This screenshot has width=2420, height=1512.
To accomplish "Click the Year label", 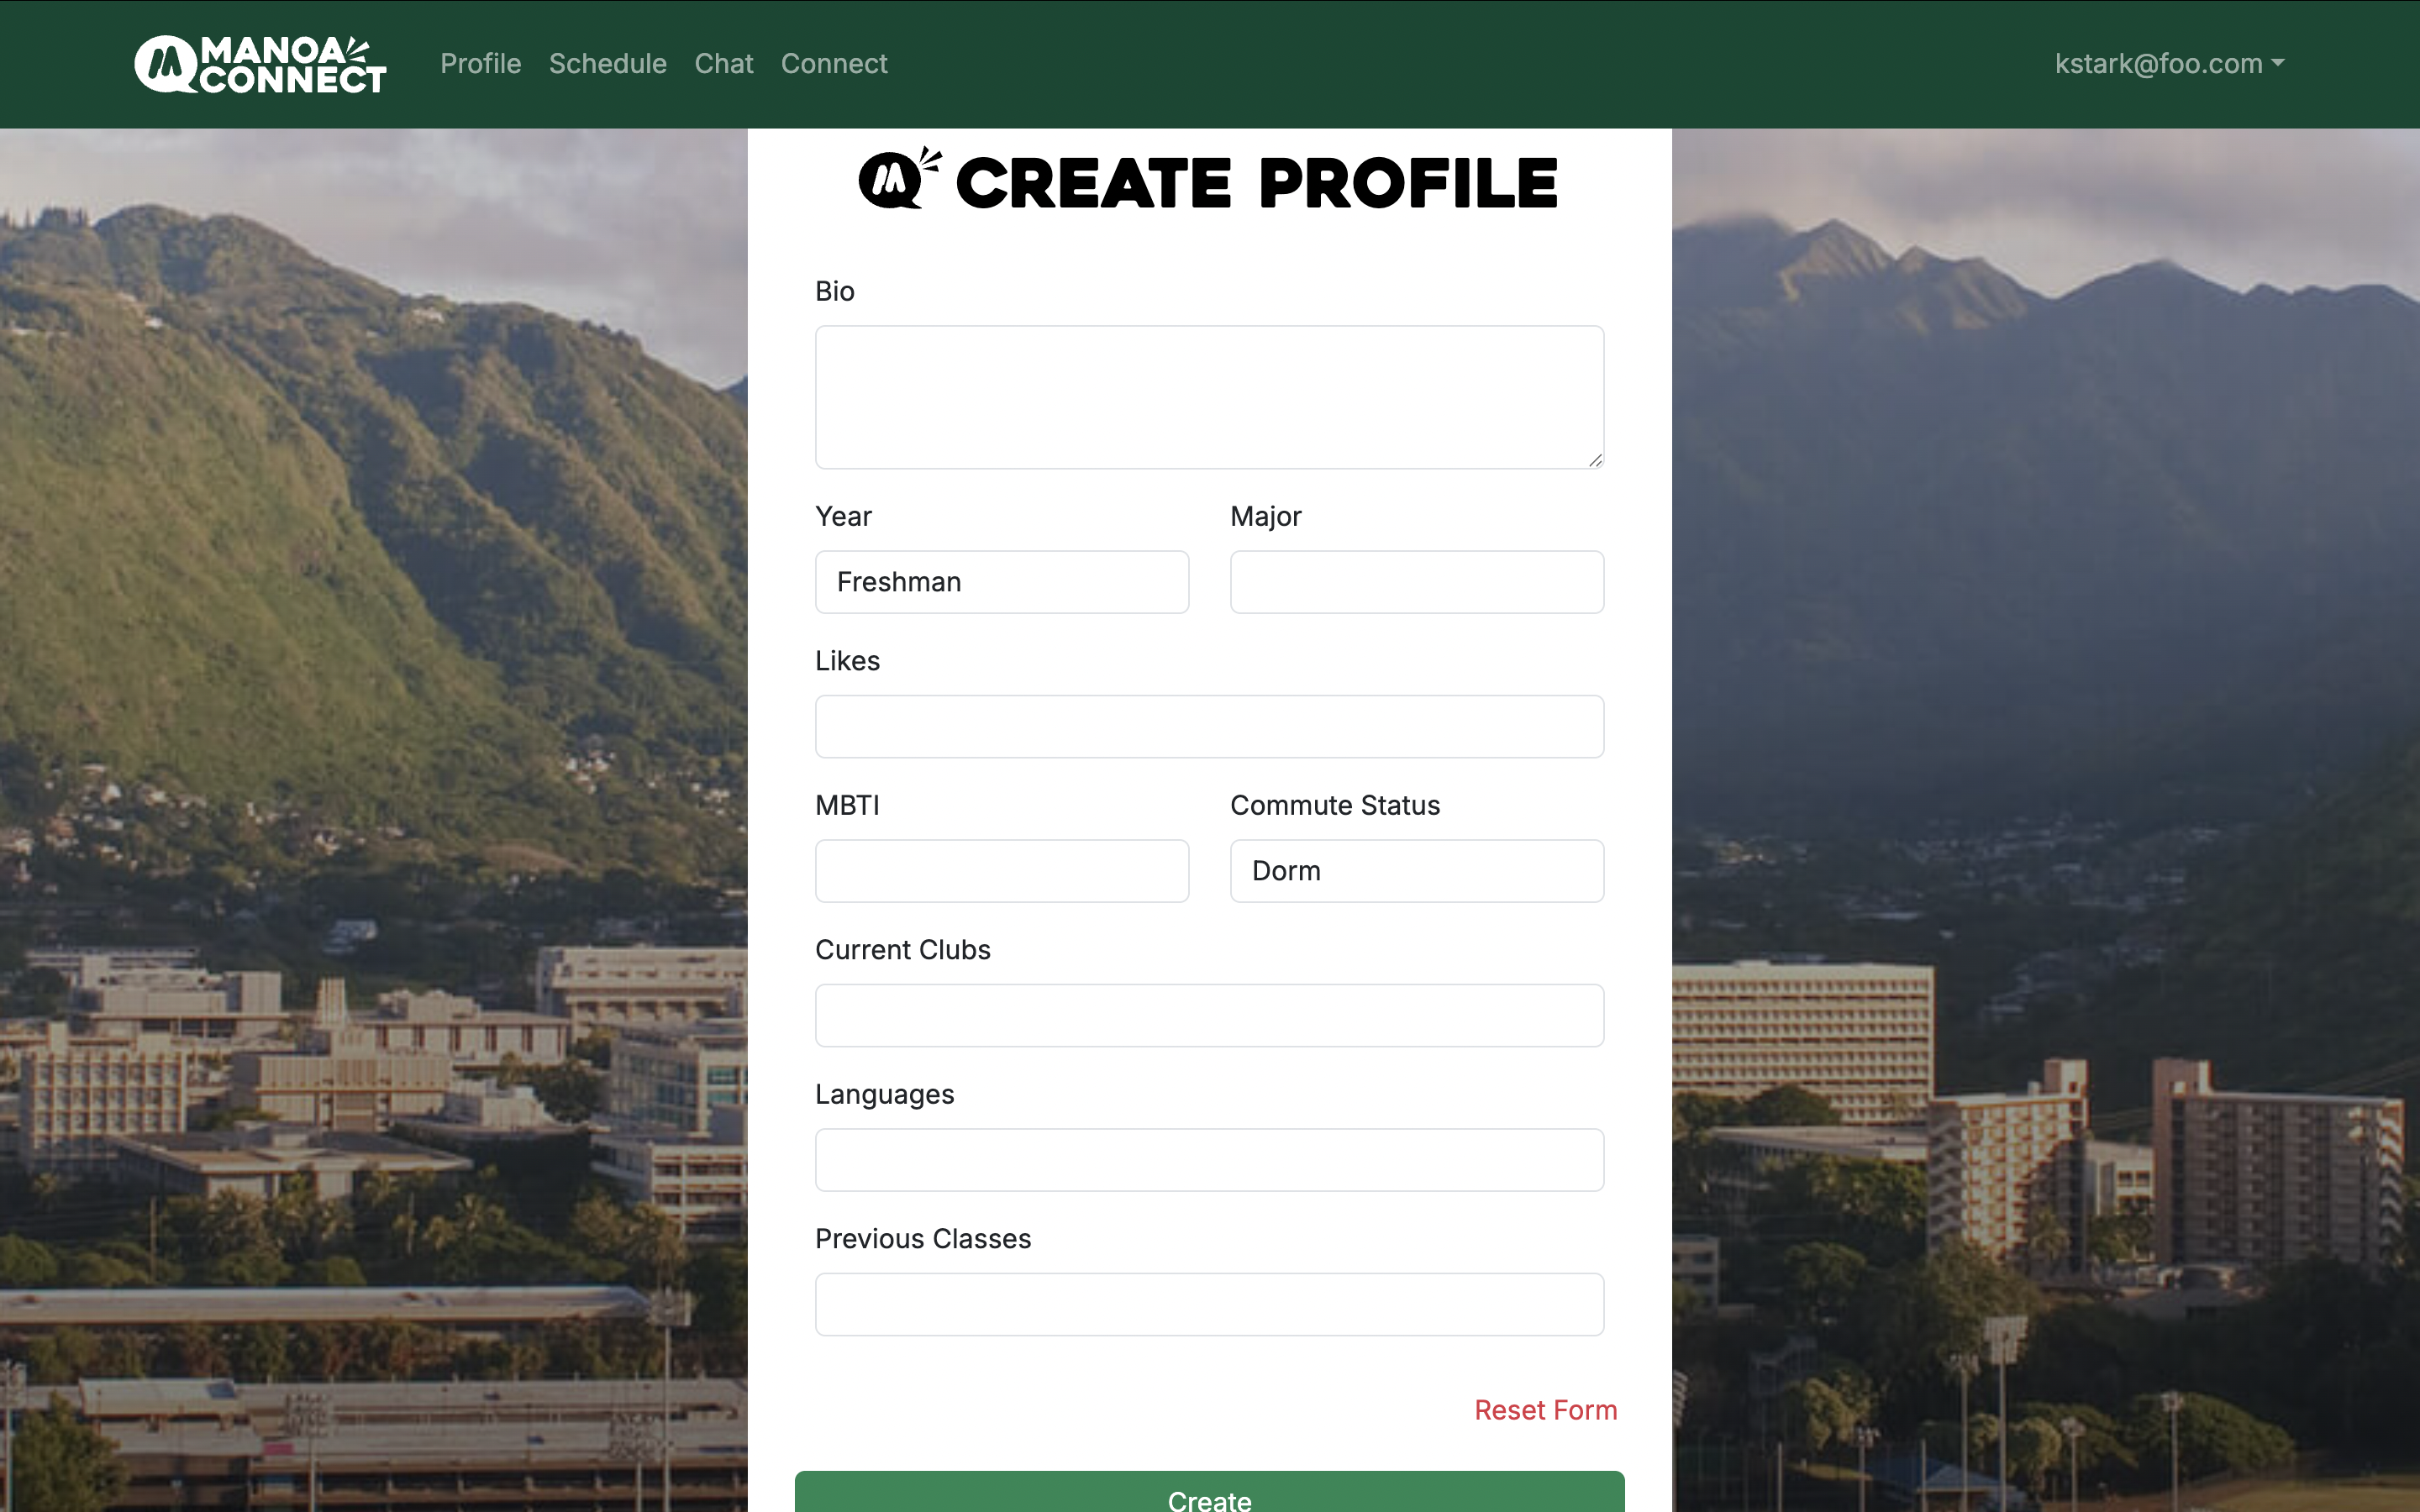I will coord(843,516).
